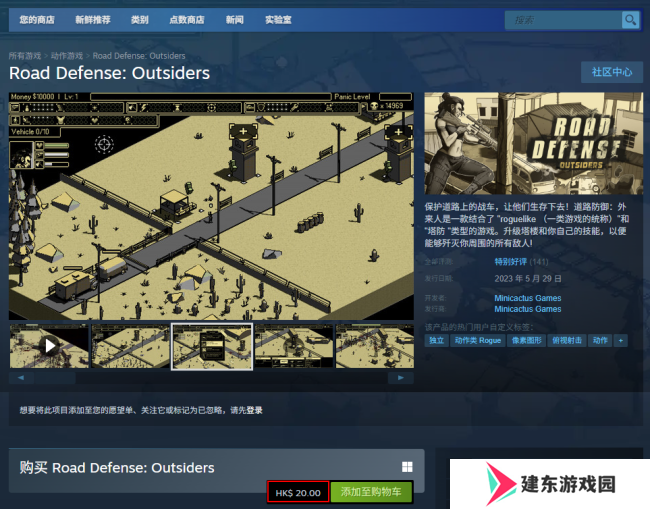Select the second screenshot thumbnail
Screen dimensions: 650x509
[131, 346]
